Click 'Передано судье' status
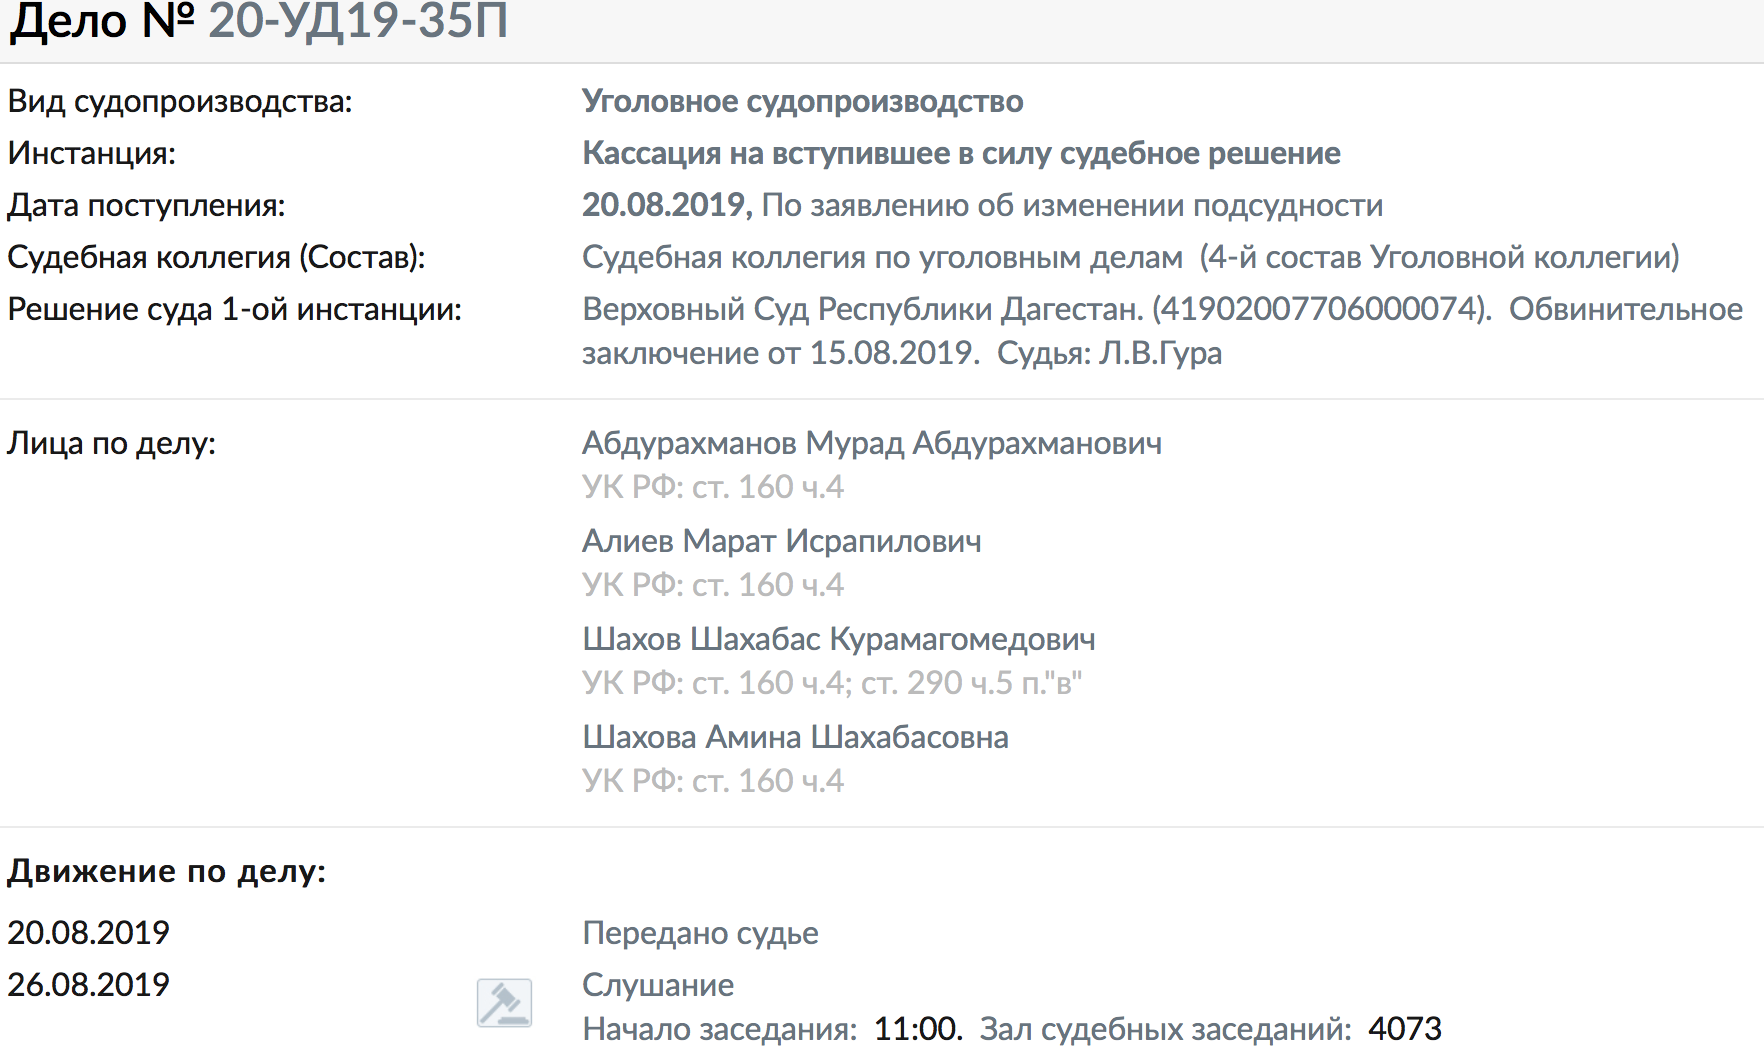 point(700,933)
